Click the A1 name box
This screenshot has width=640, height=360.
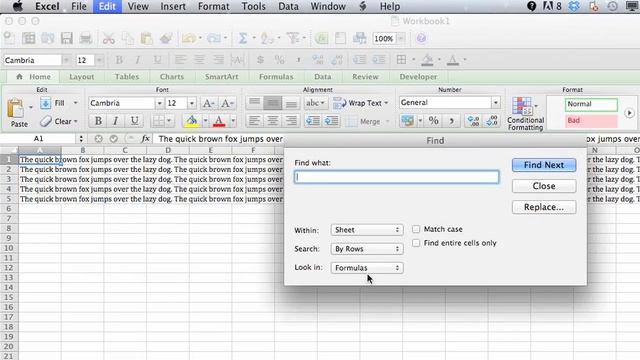[38, 139]
